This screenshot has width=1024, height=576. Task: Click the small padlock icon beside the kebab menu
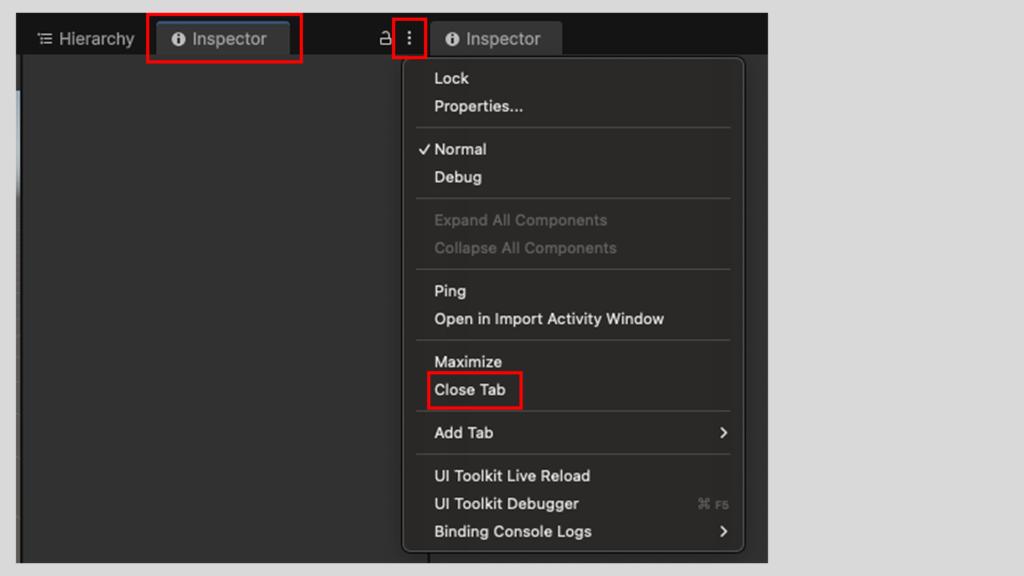pos(385,39)
